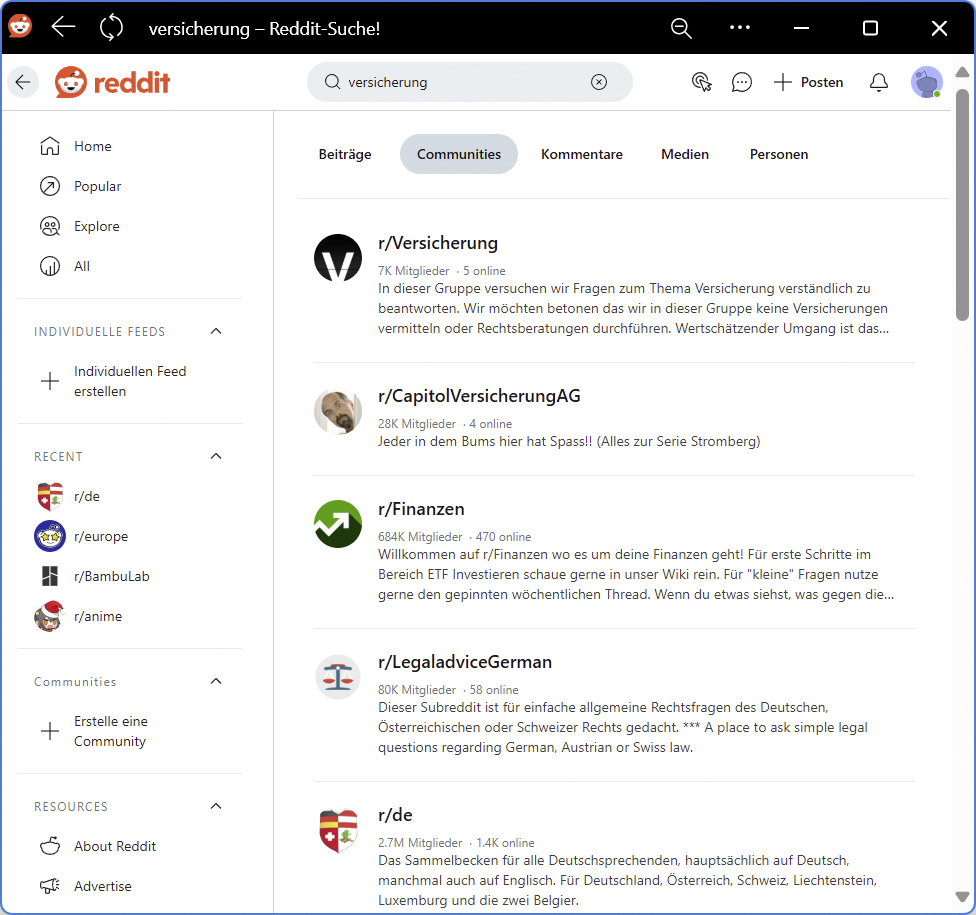Click r/de crest avatar in results

(338, 830)
